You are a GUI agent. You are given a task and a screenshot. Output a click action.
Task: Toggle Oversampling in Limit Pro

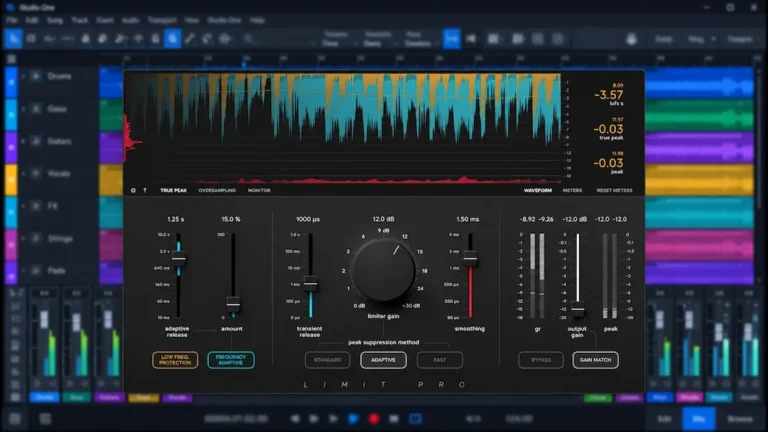[217, 191]
